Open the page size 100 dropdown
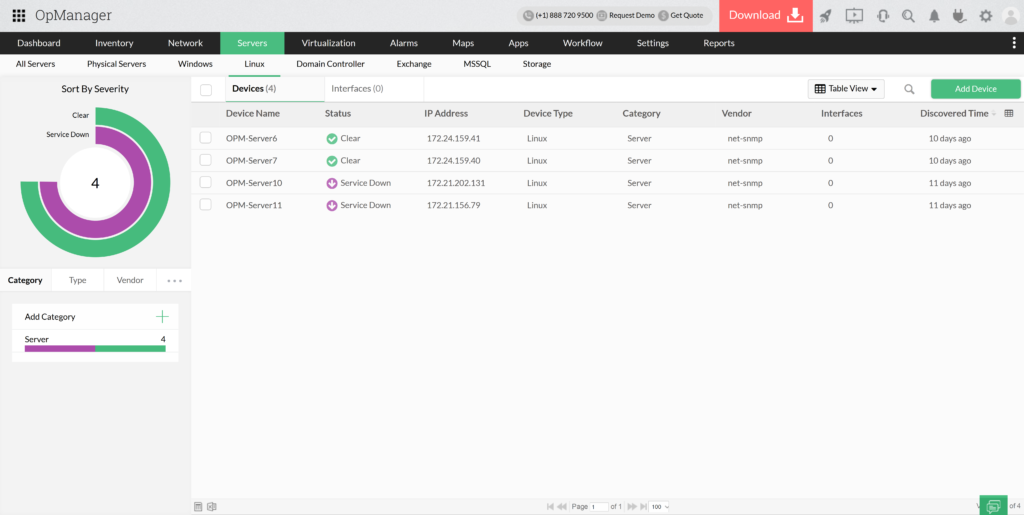Image resolution: width=1024 pixels, height=515 pixels. [x=660, y=507]
